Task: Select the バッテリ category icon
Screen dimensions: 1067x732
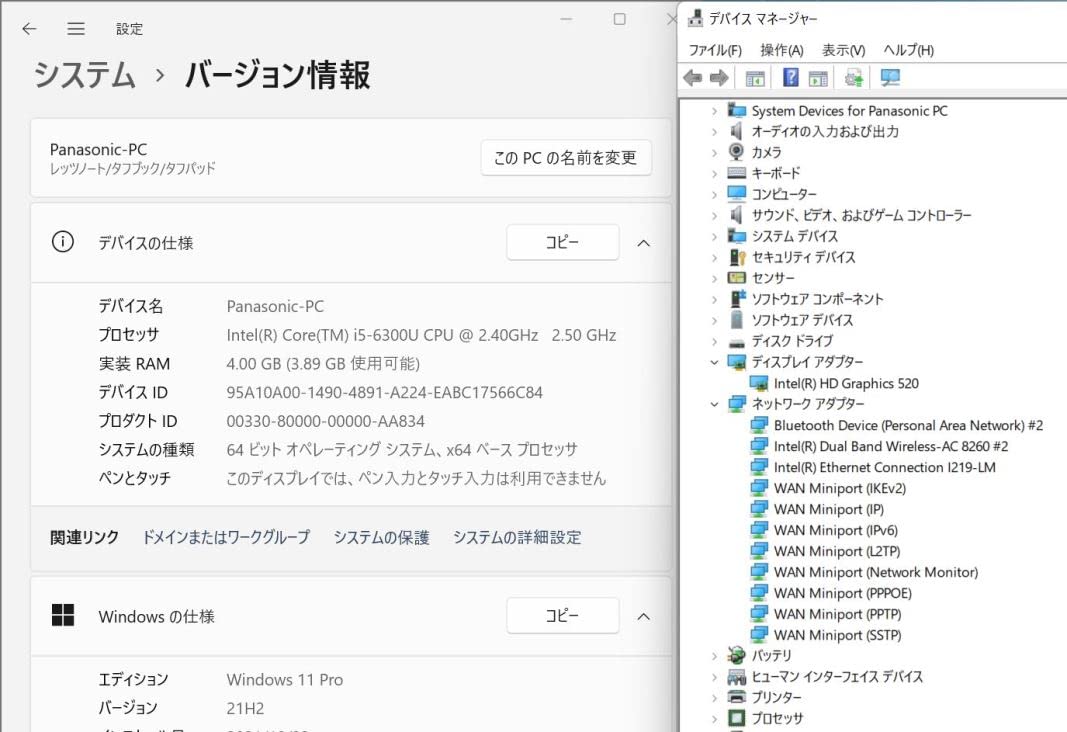Action: click(x=736, y=654)
